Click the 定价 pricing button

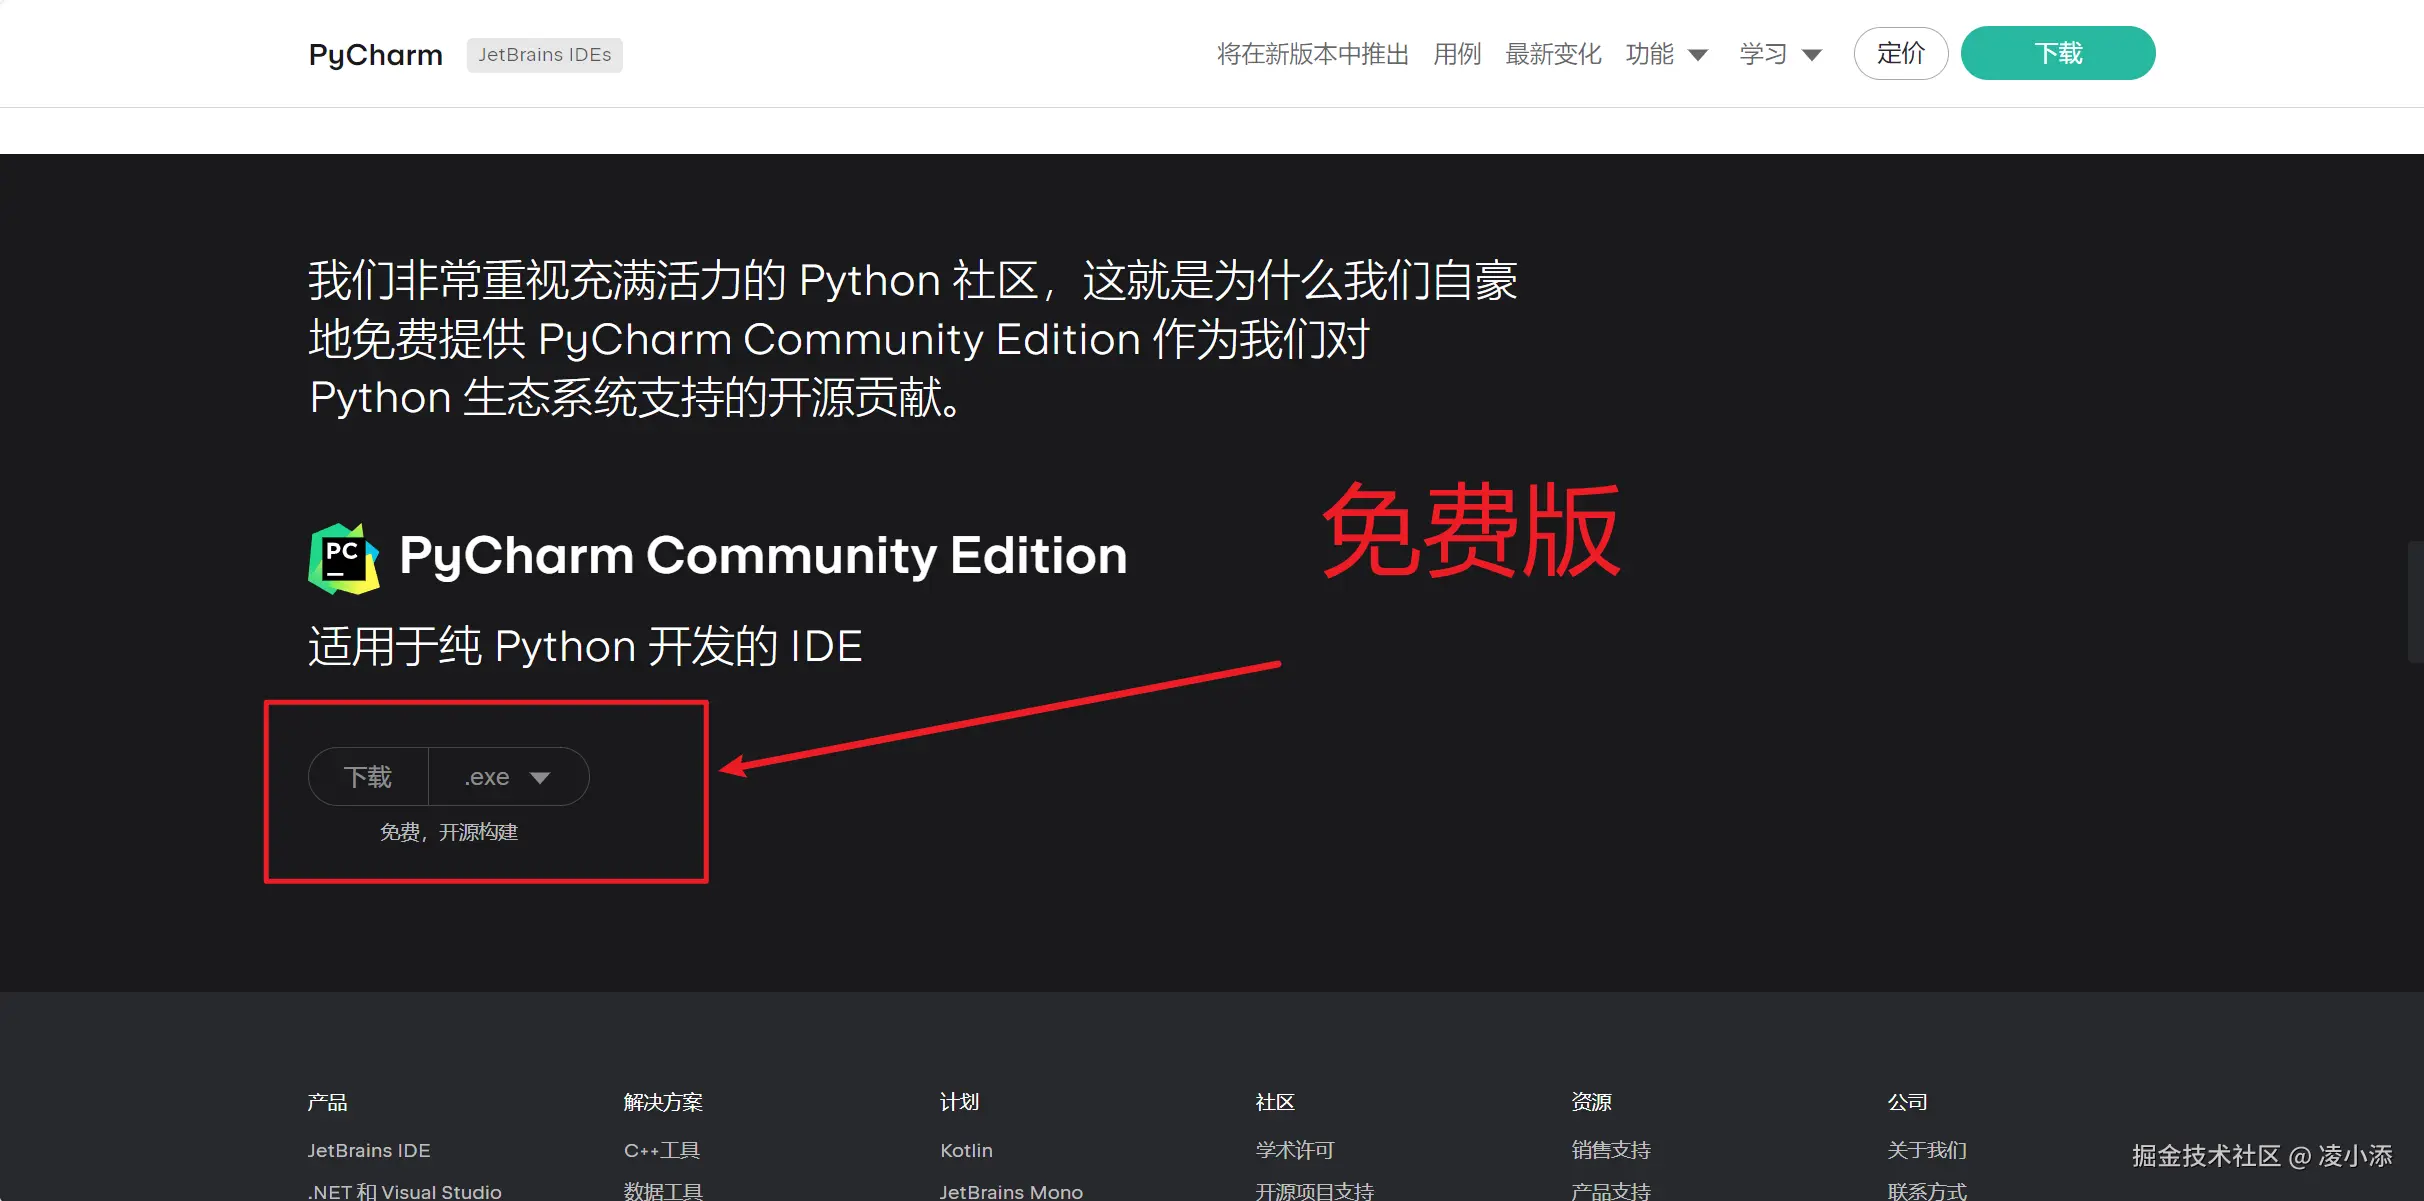(1900, 53)
